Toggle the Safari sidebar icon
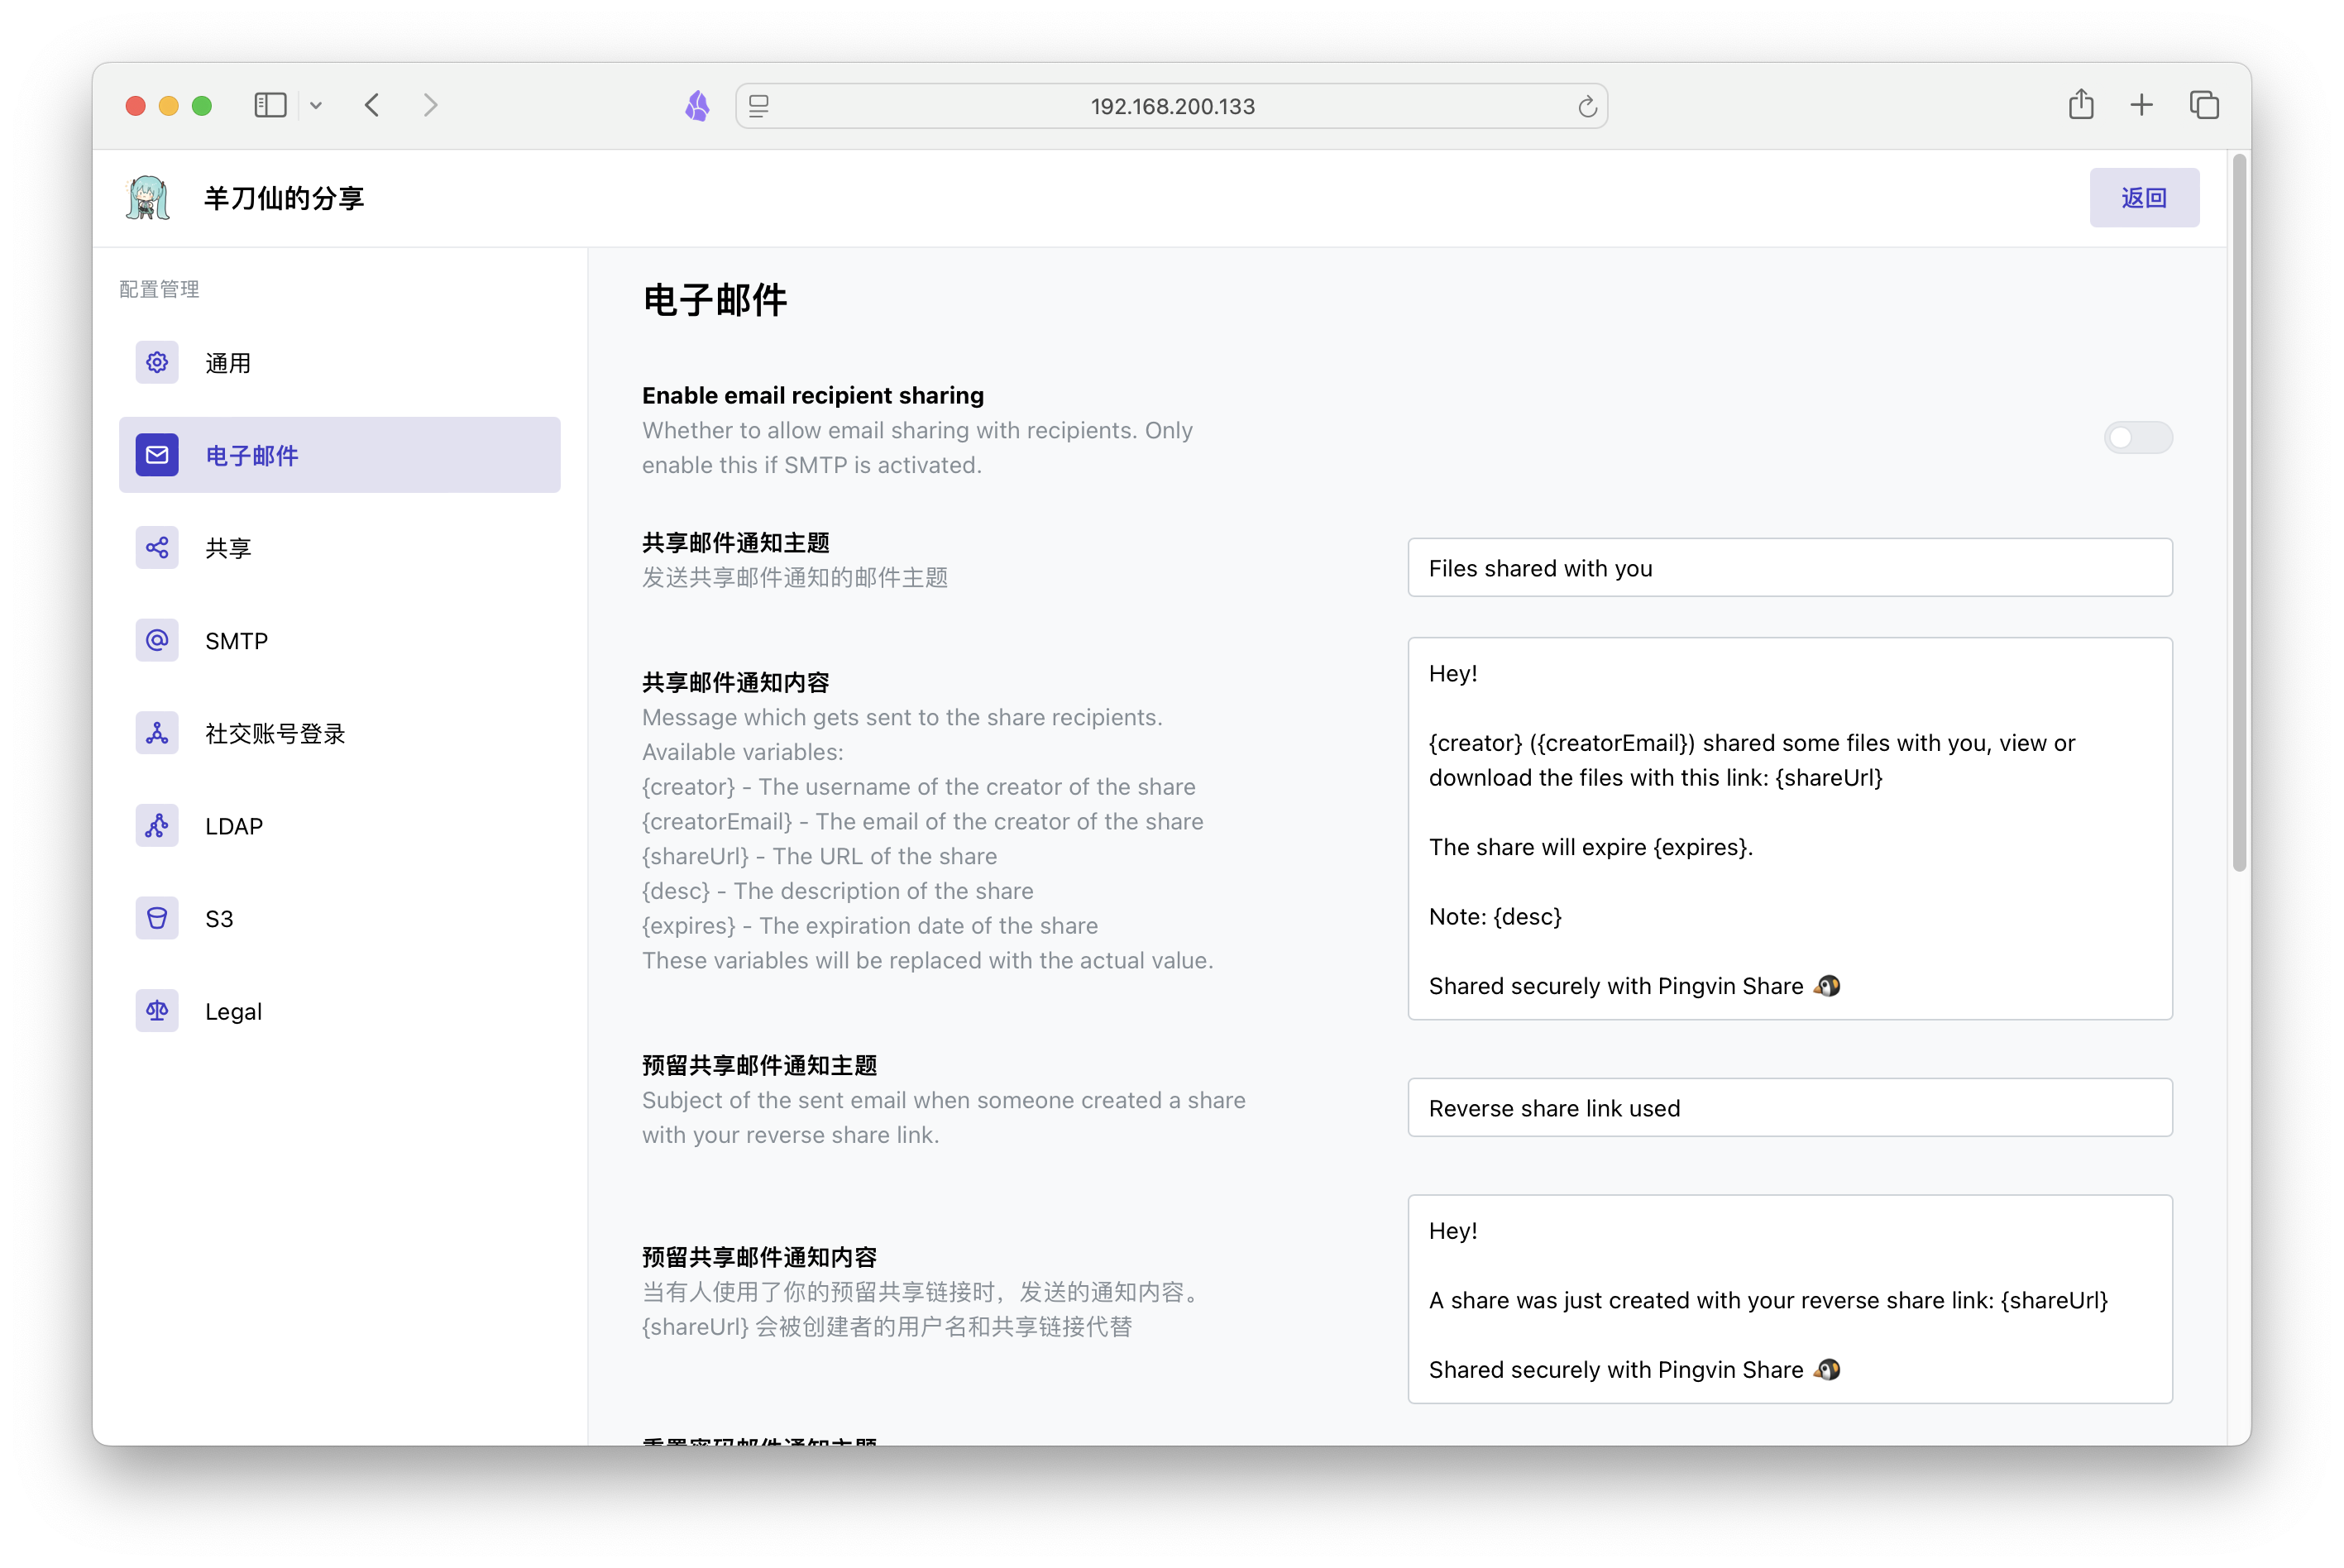 click(x=270, y=105)
